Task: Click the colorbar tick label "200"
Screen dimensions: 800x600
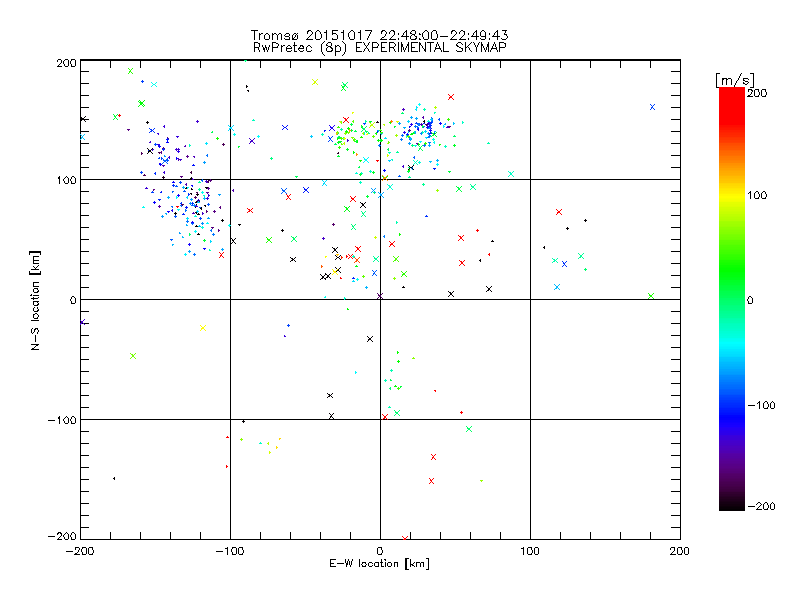Action: pyautogui.click(x=757, y=93)
